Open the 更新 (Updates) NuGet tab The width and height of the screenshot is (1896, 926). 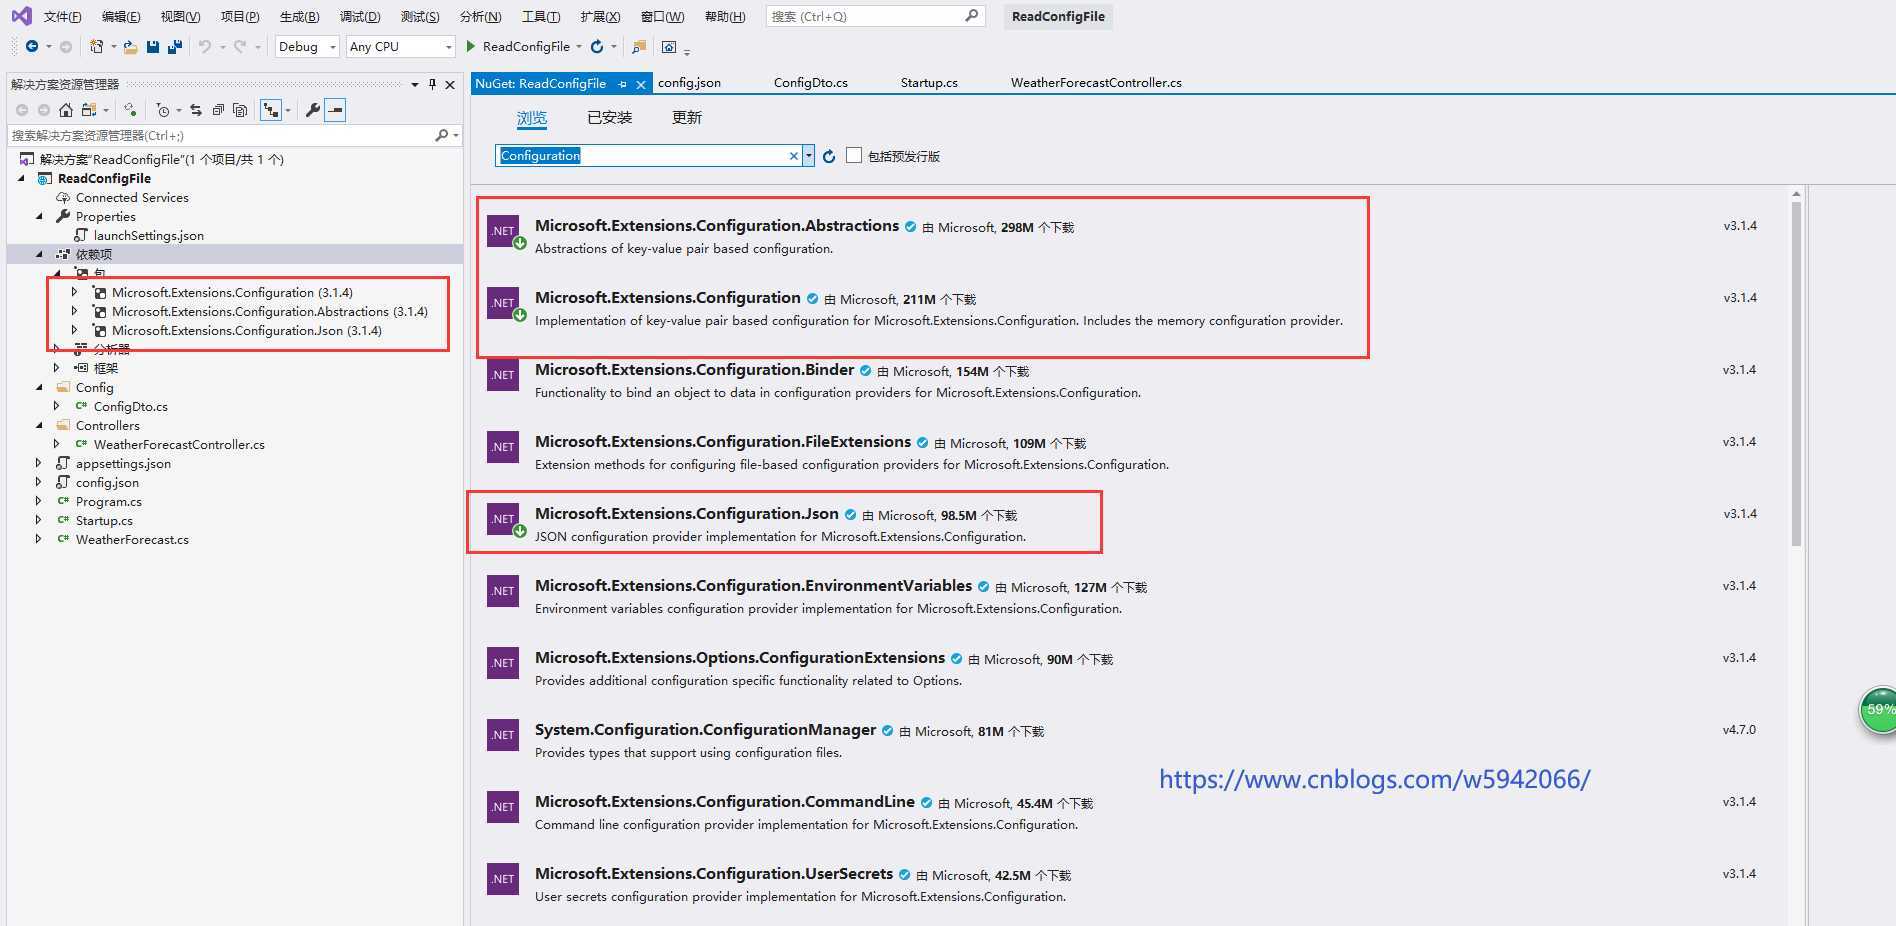(x=687, y=118)
